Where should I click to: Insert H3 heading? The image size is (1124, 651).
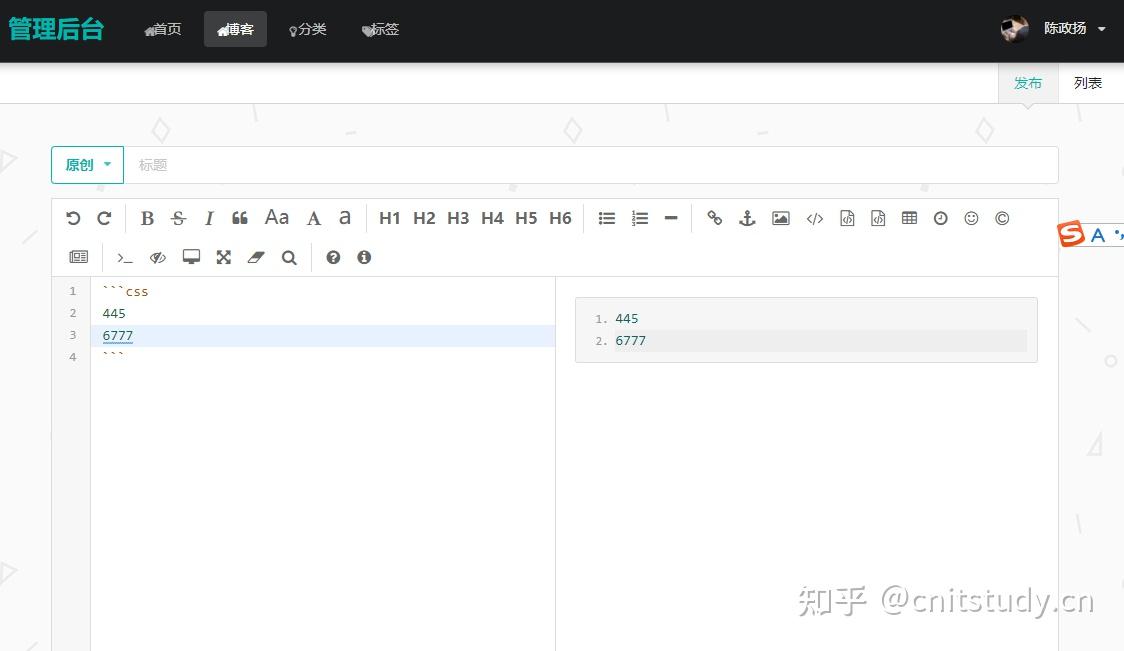(458, 218)
